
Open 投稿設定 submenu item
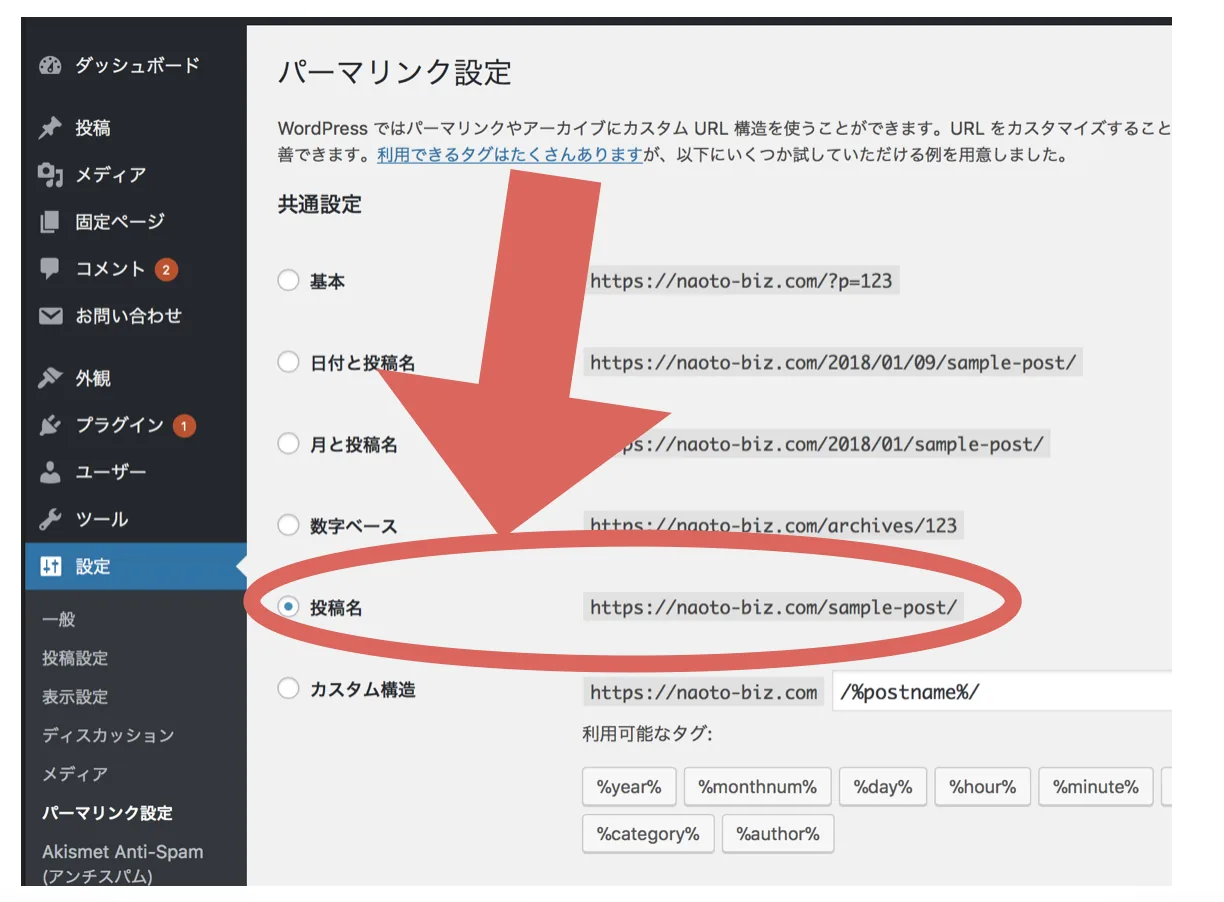(x=75, y=658)
